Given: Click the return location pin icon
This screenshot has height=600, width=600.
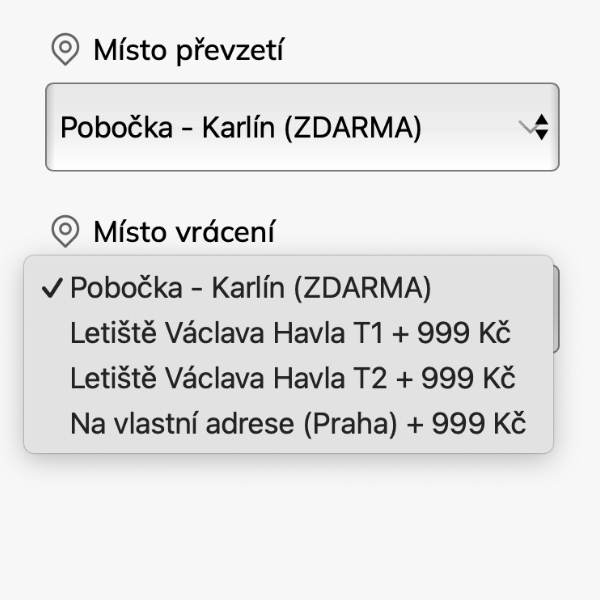Looking at the screenshot, I should [x=65, y=231].
